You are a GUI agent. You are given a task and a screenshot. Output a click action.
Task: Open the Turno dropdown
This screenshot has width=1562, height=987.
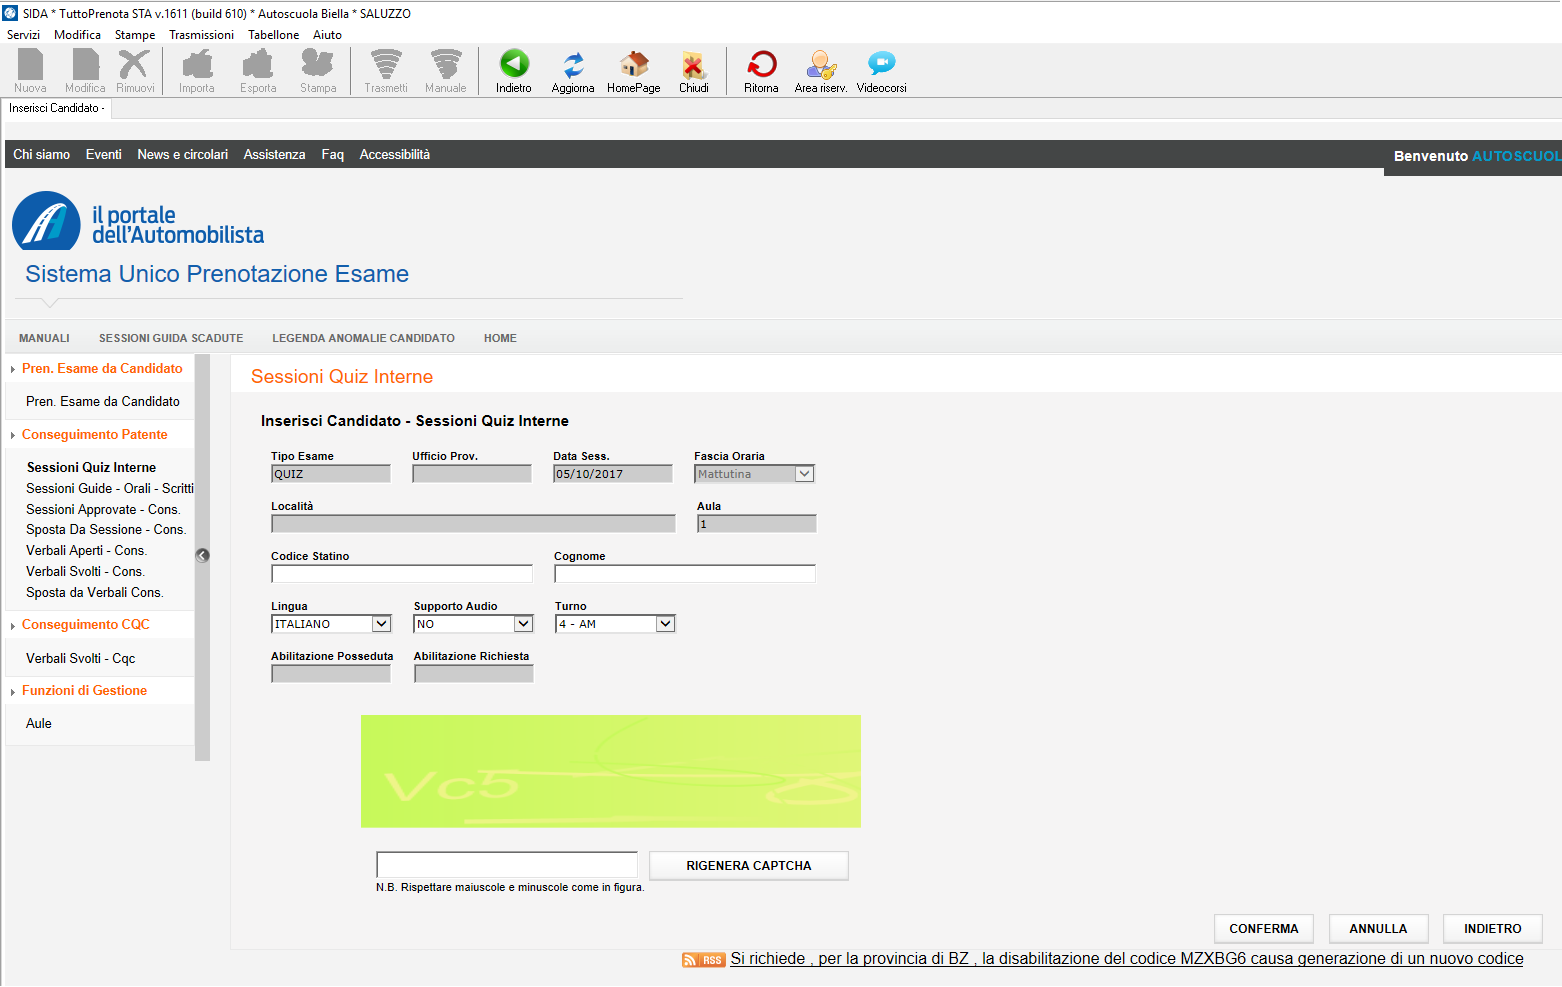pos(665,624)
